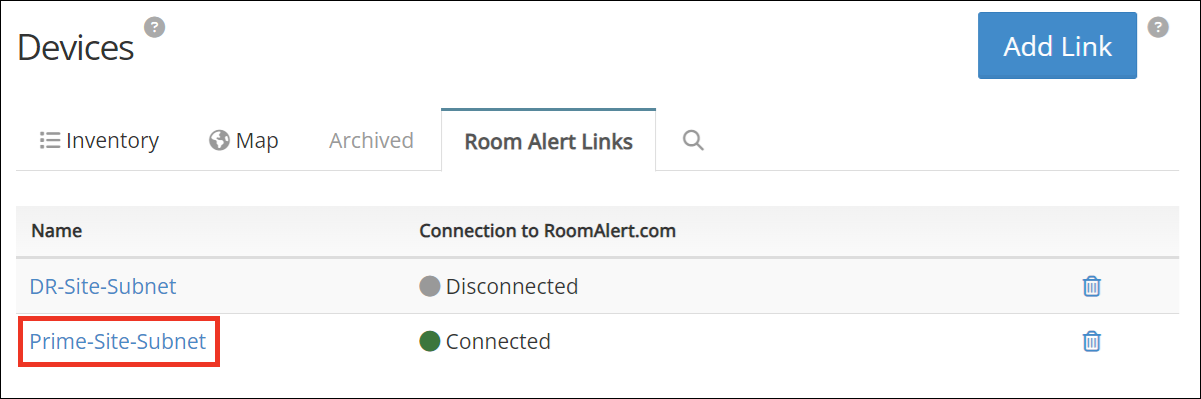Switch to the Map tab
Screen dimensions: 1201x399
[244, 140]
